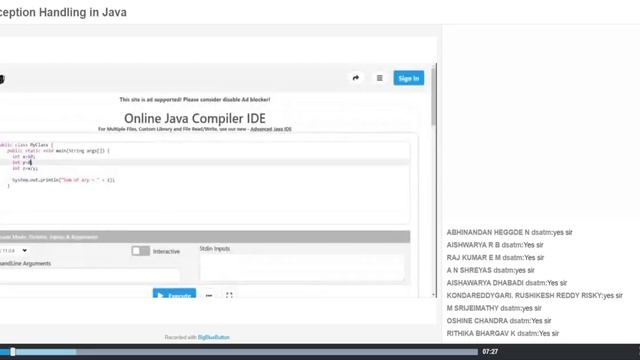Click the Stdin Inputs label
The width and height of the screenshot is (640, 360).
(215, 249)
